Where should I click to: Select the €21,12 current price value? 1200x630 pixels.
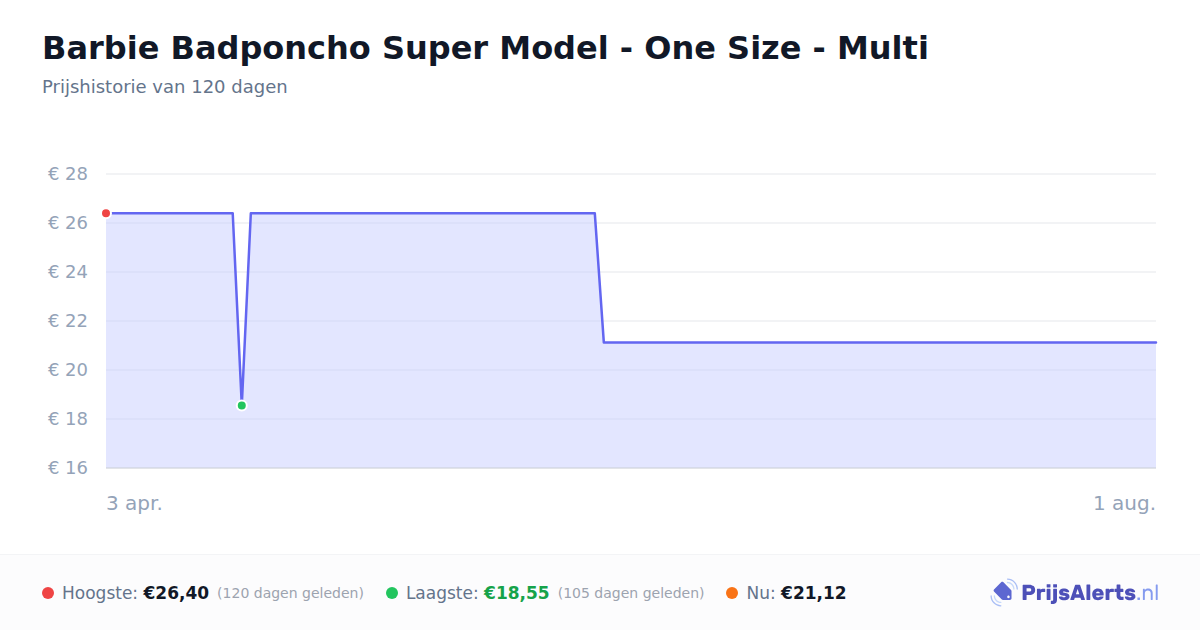813,593
